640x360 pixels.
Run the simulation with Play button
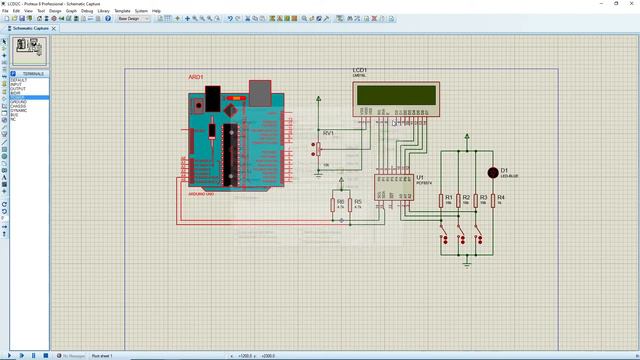(x=9, y=356)
